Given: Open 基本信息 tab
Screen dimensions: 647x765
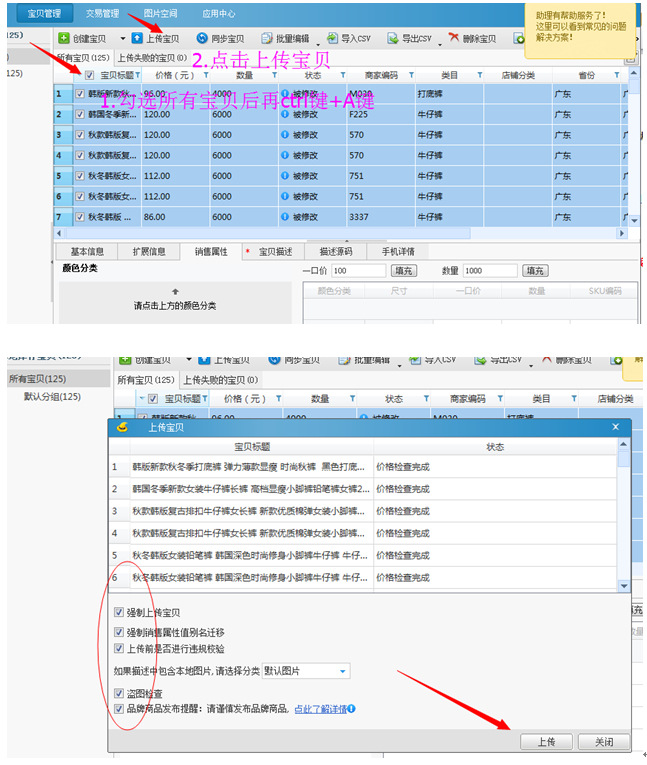Looking at the screenshot, I should (x=87, y=251).
